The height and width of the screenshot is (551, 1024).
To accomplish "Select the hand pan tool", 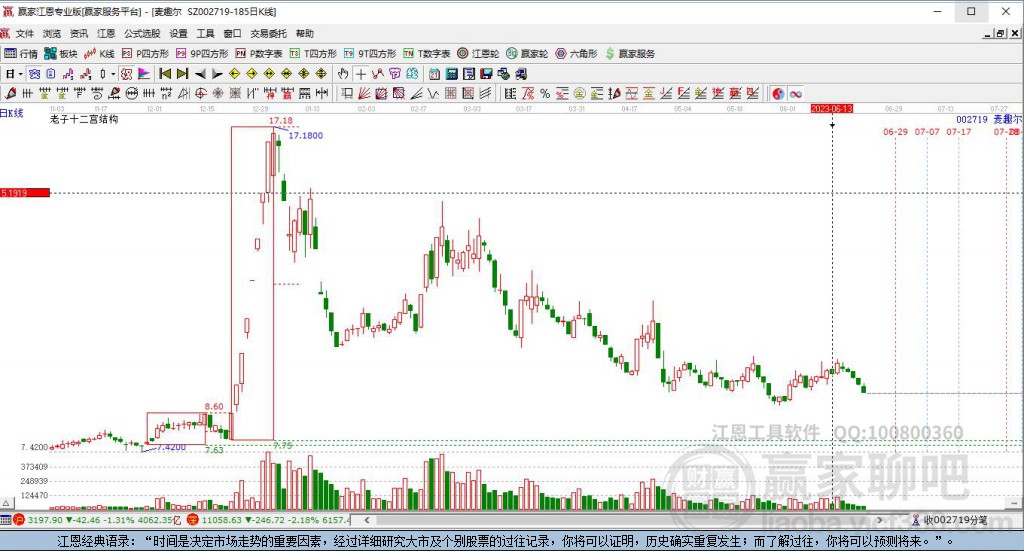I will point(343,74).
